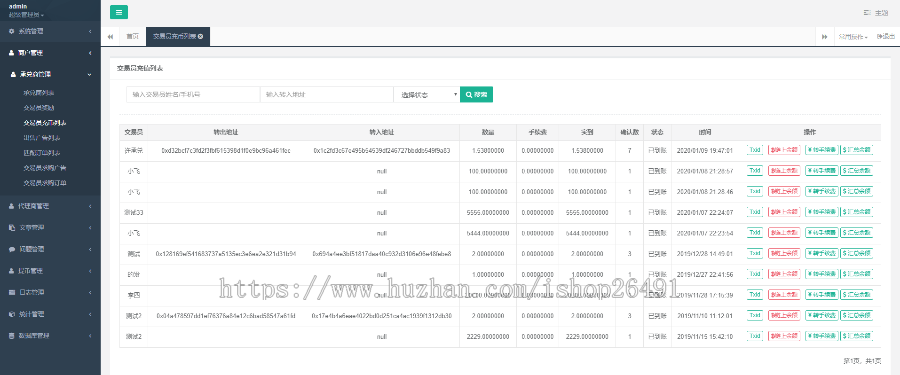
Task: Click red delete button in 2020/01/08 21:28:57 row
Action: (x=784, y=171)
